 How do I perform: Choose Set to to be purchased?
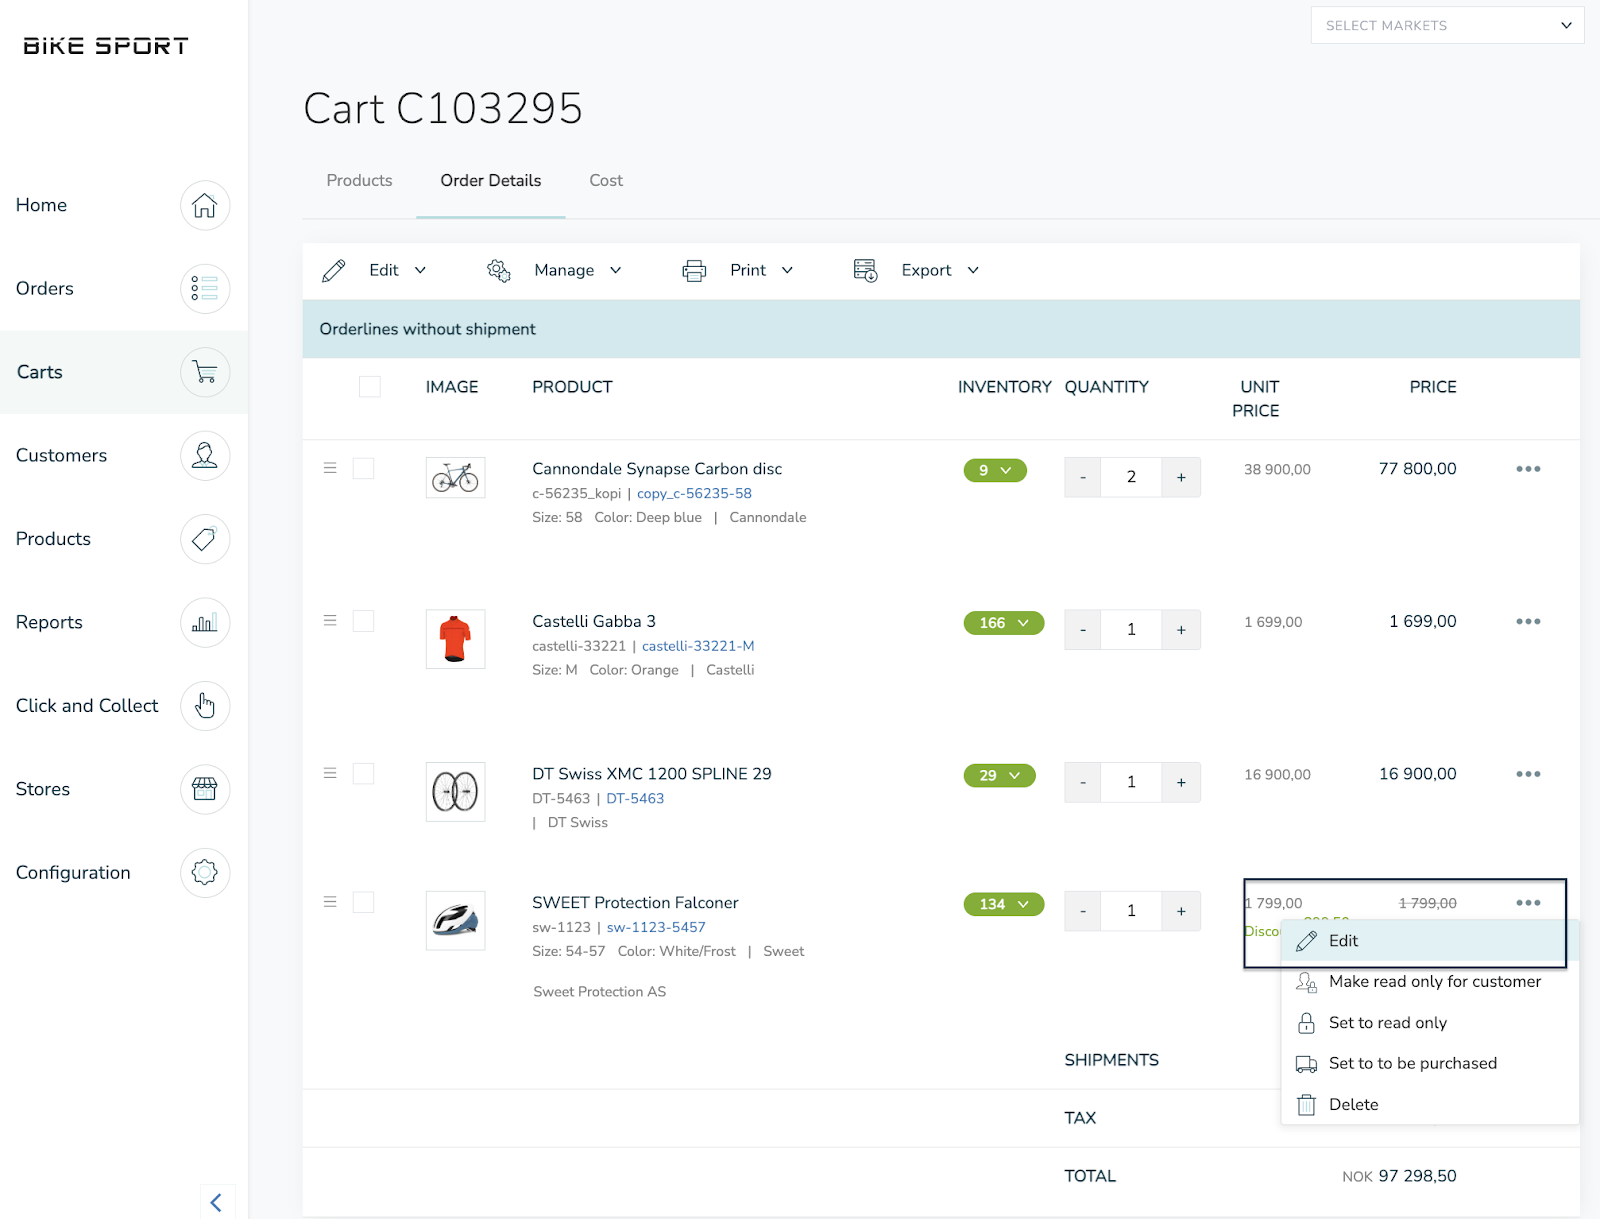click(1430, 1064)
